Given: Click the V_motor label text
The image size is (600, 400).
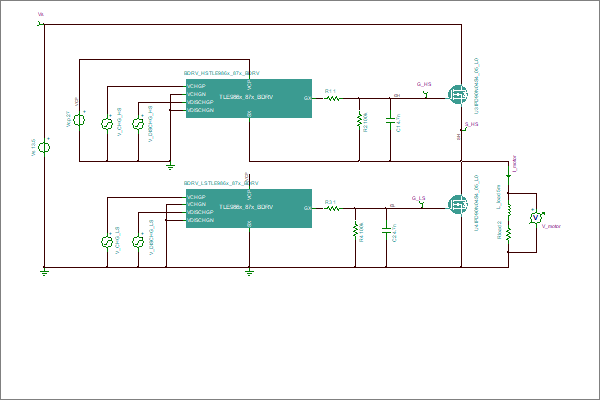Looking at the screenshot, I should click(x=551, y=226).
